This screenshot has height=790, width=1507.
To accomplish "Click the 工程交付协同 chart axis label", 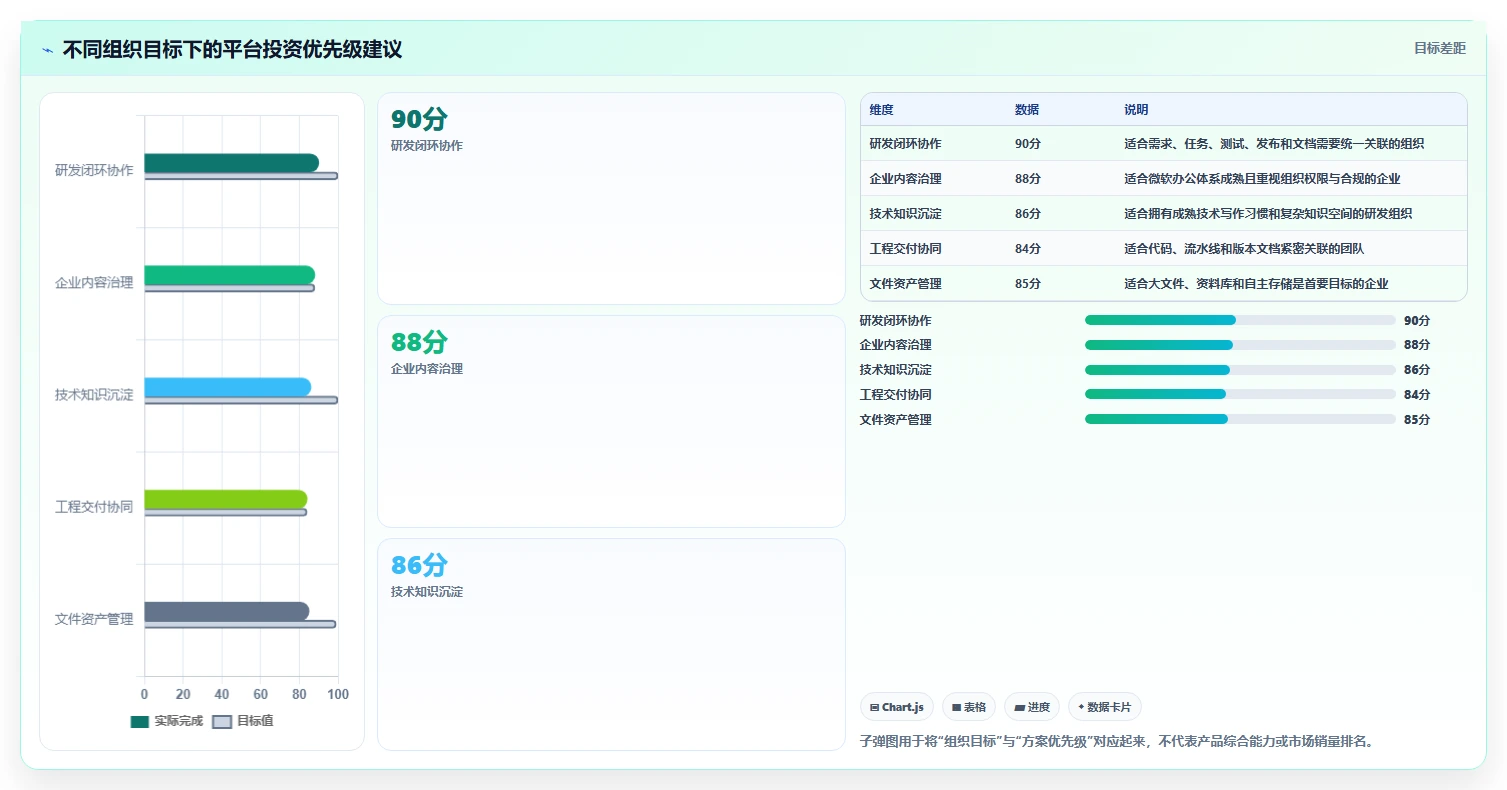I will click(x=94, y=507).
